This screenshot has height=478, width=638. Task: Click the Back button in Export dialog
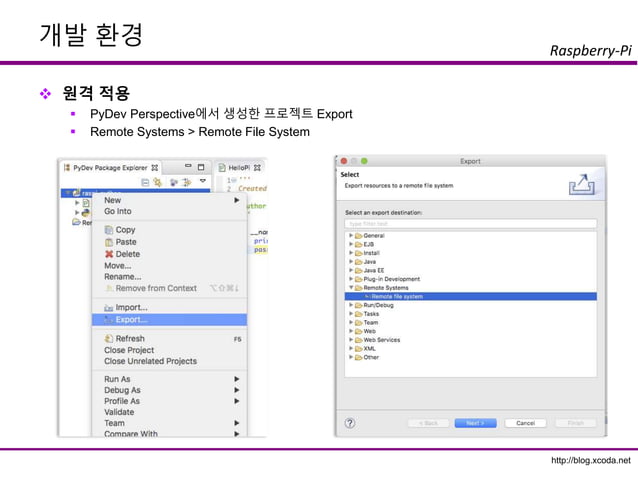point(428,423)
